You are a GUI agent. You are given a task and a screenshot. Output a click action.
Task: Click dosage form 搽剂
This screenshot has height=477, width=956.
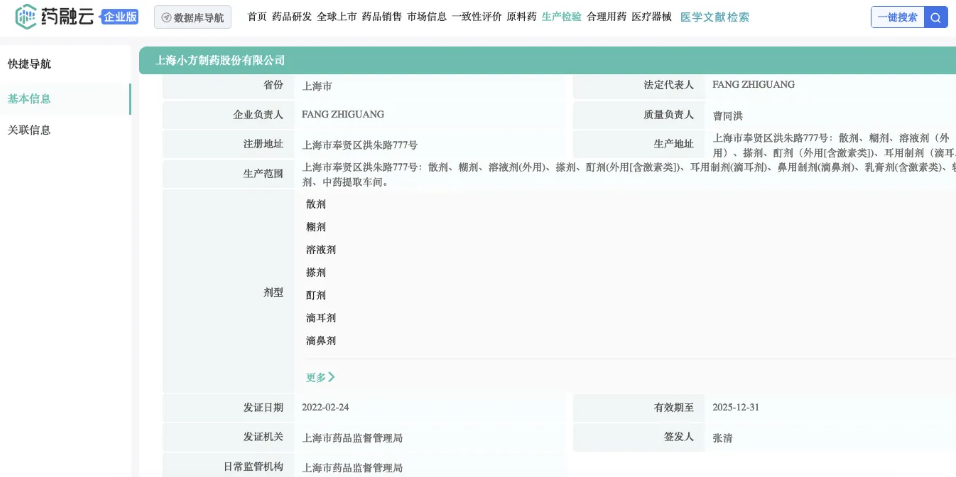coord(316,272)
